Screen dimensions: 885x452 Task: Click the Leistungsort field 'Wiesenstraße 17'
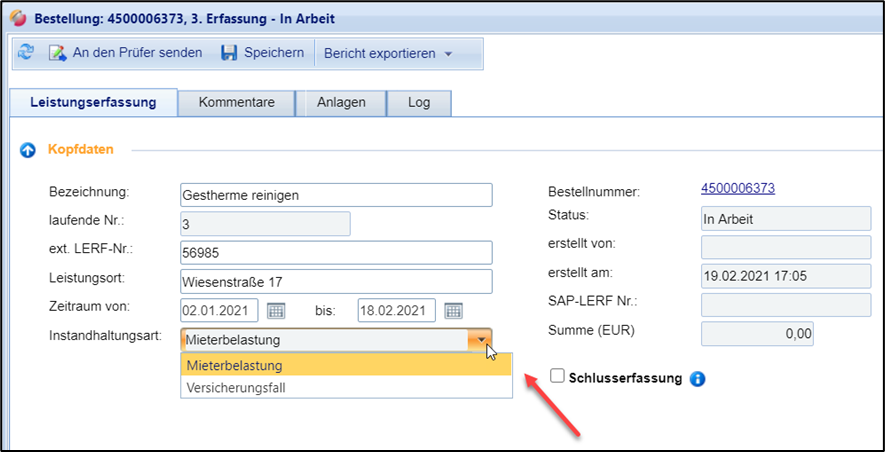pos(336,282)
